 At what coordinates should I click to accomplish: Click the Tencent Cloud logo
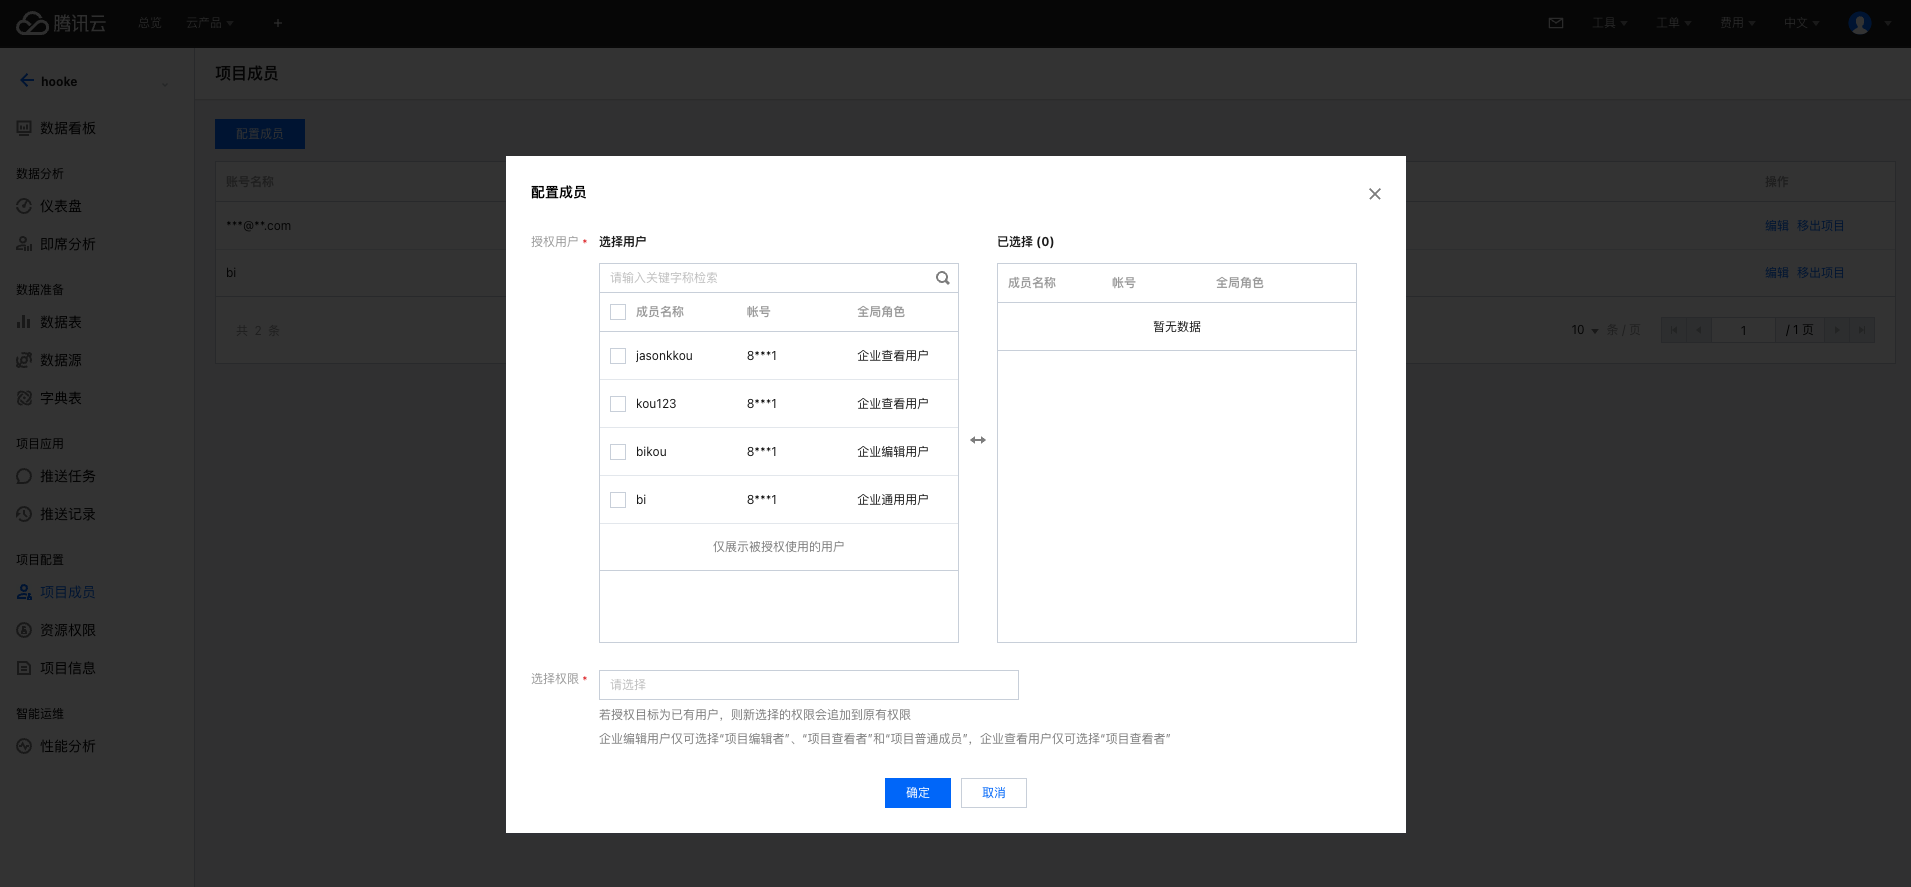point(61,23)
